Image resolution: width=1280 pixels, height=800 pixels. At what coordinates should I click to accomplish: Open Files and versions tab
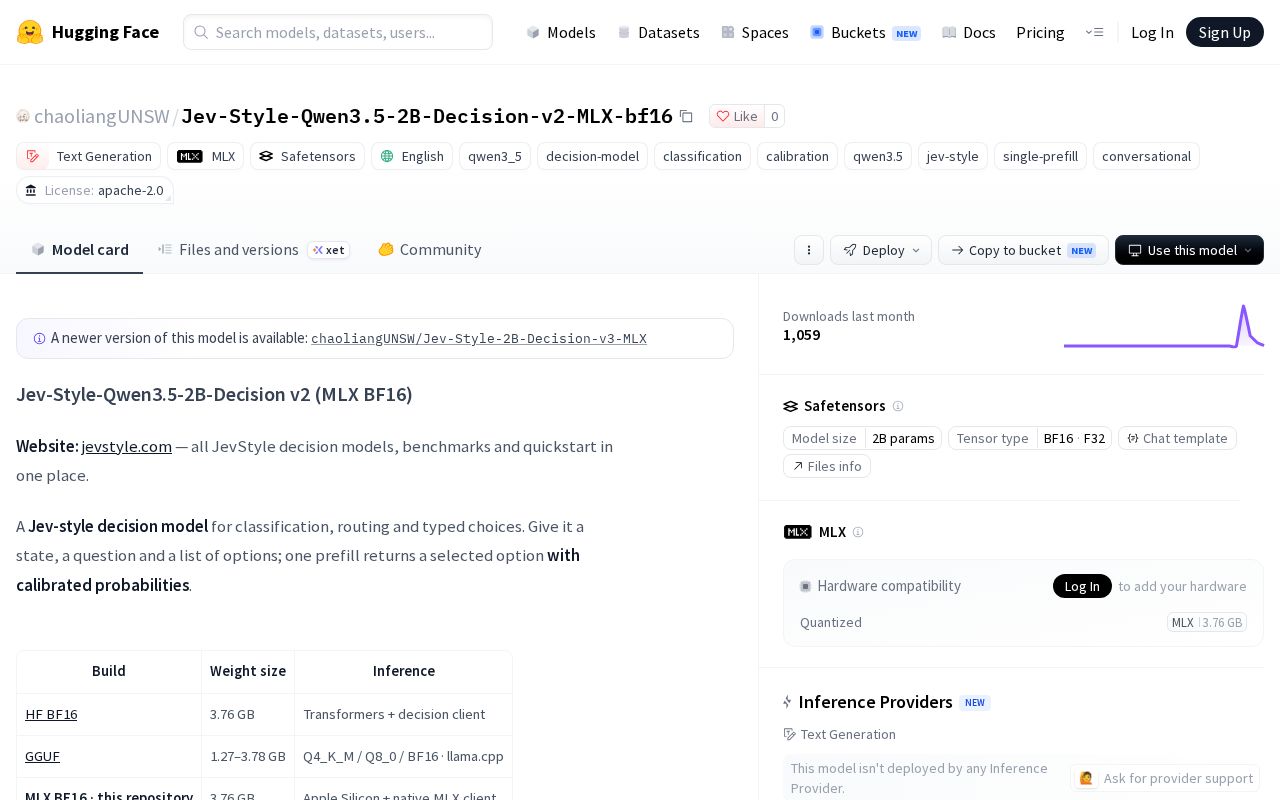click(254, 250)
